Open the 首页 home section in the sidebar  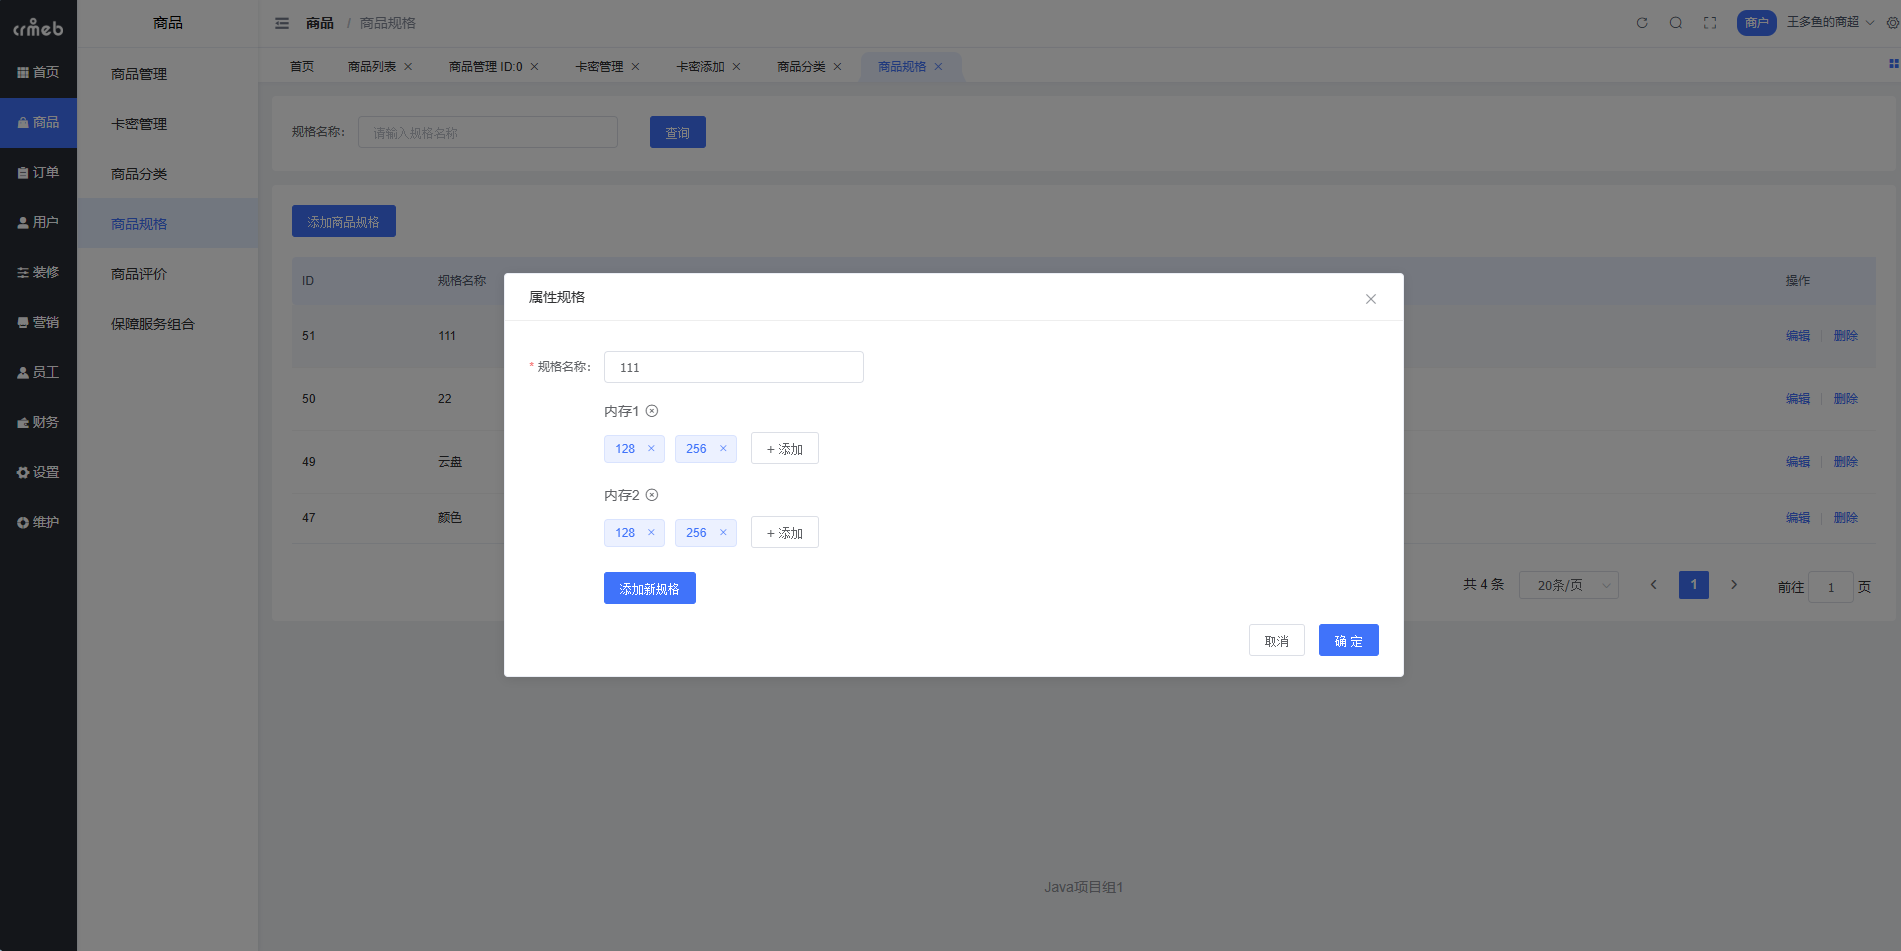coord(39,71)
